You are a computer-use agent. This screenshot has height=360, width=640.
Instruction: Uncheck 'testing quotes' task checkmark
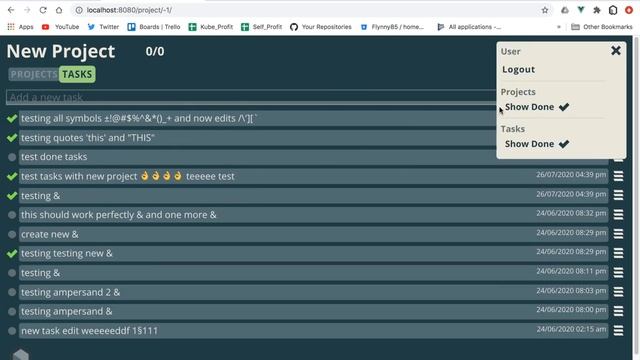coord(12,138)
